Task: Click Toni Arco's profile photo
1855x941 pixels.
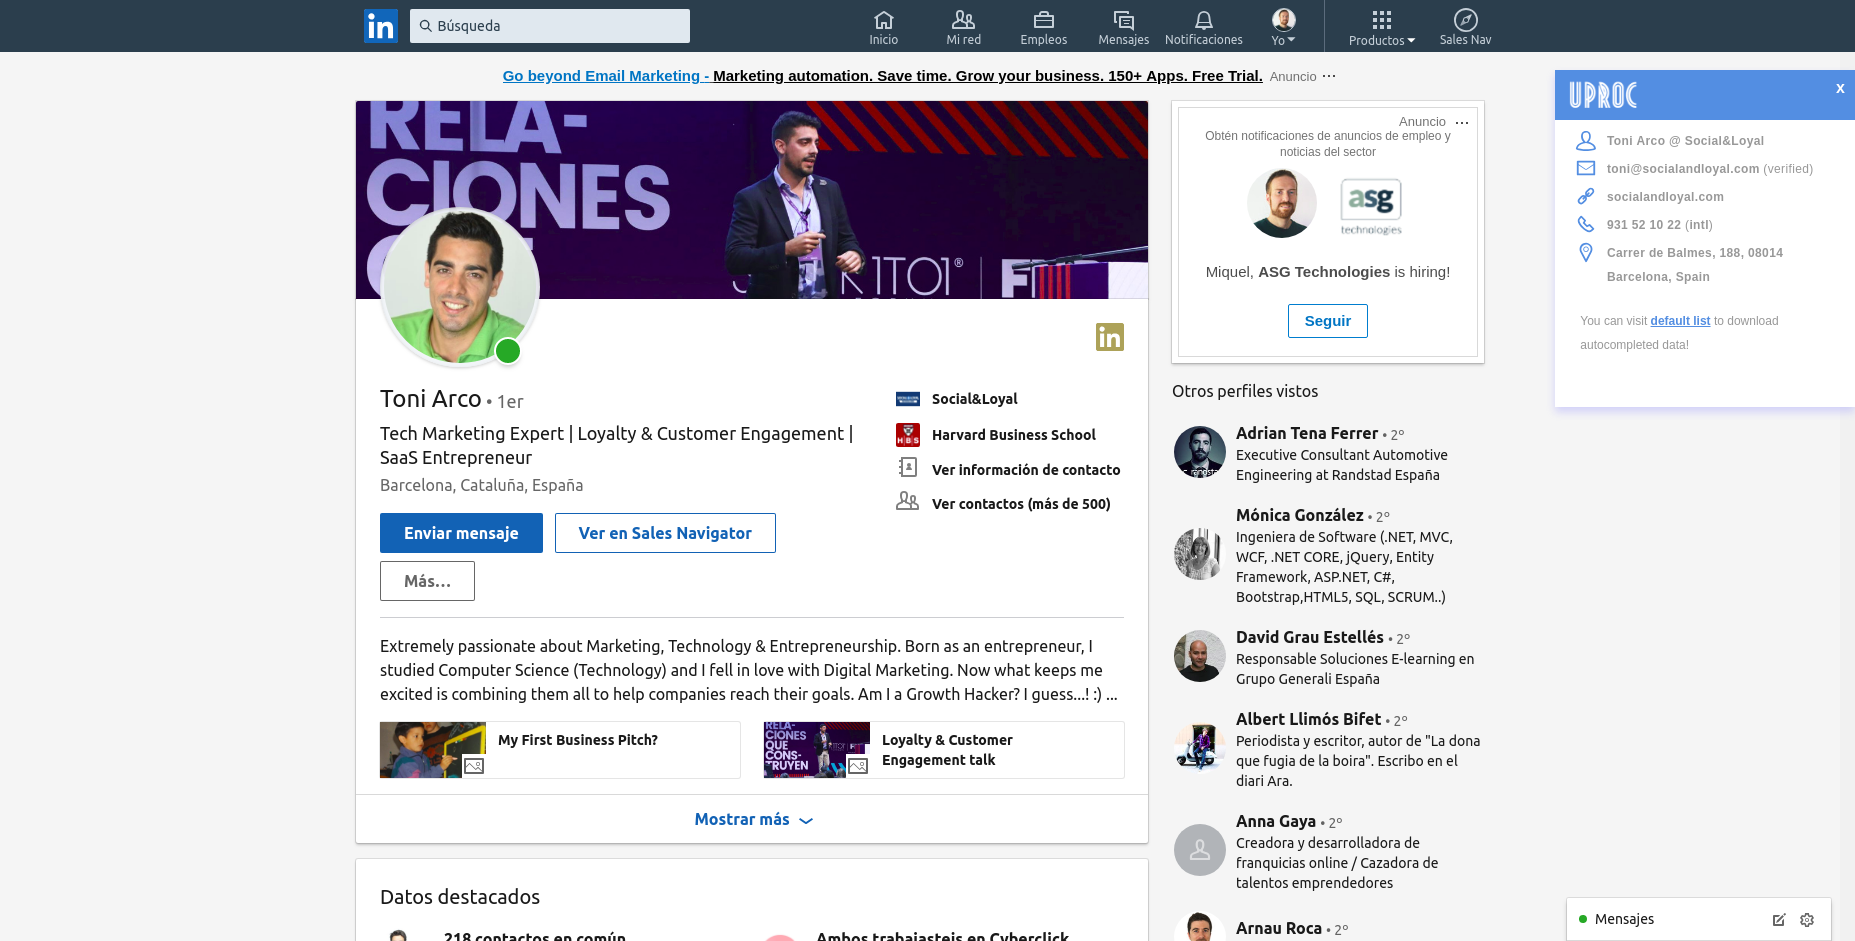Action: (x=460, y=287)
